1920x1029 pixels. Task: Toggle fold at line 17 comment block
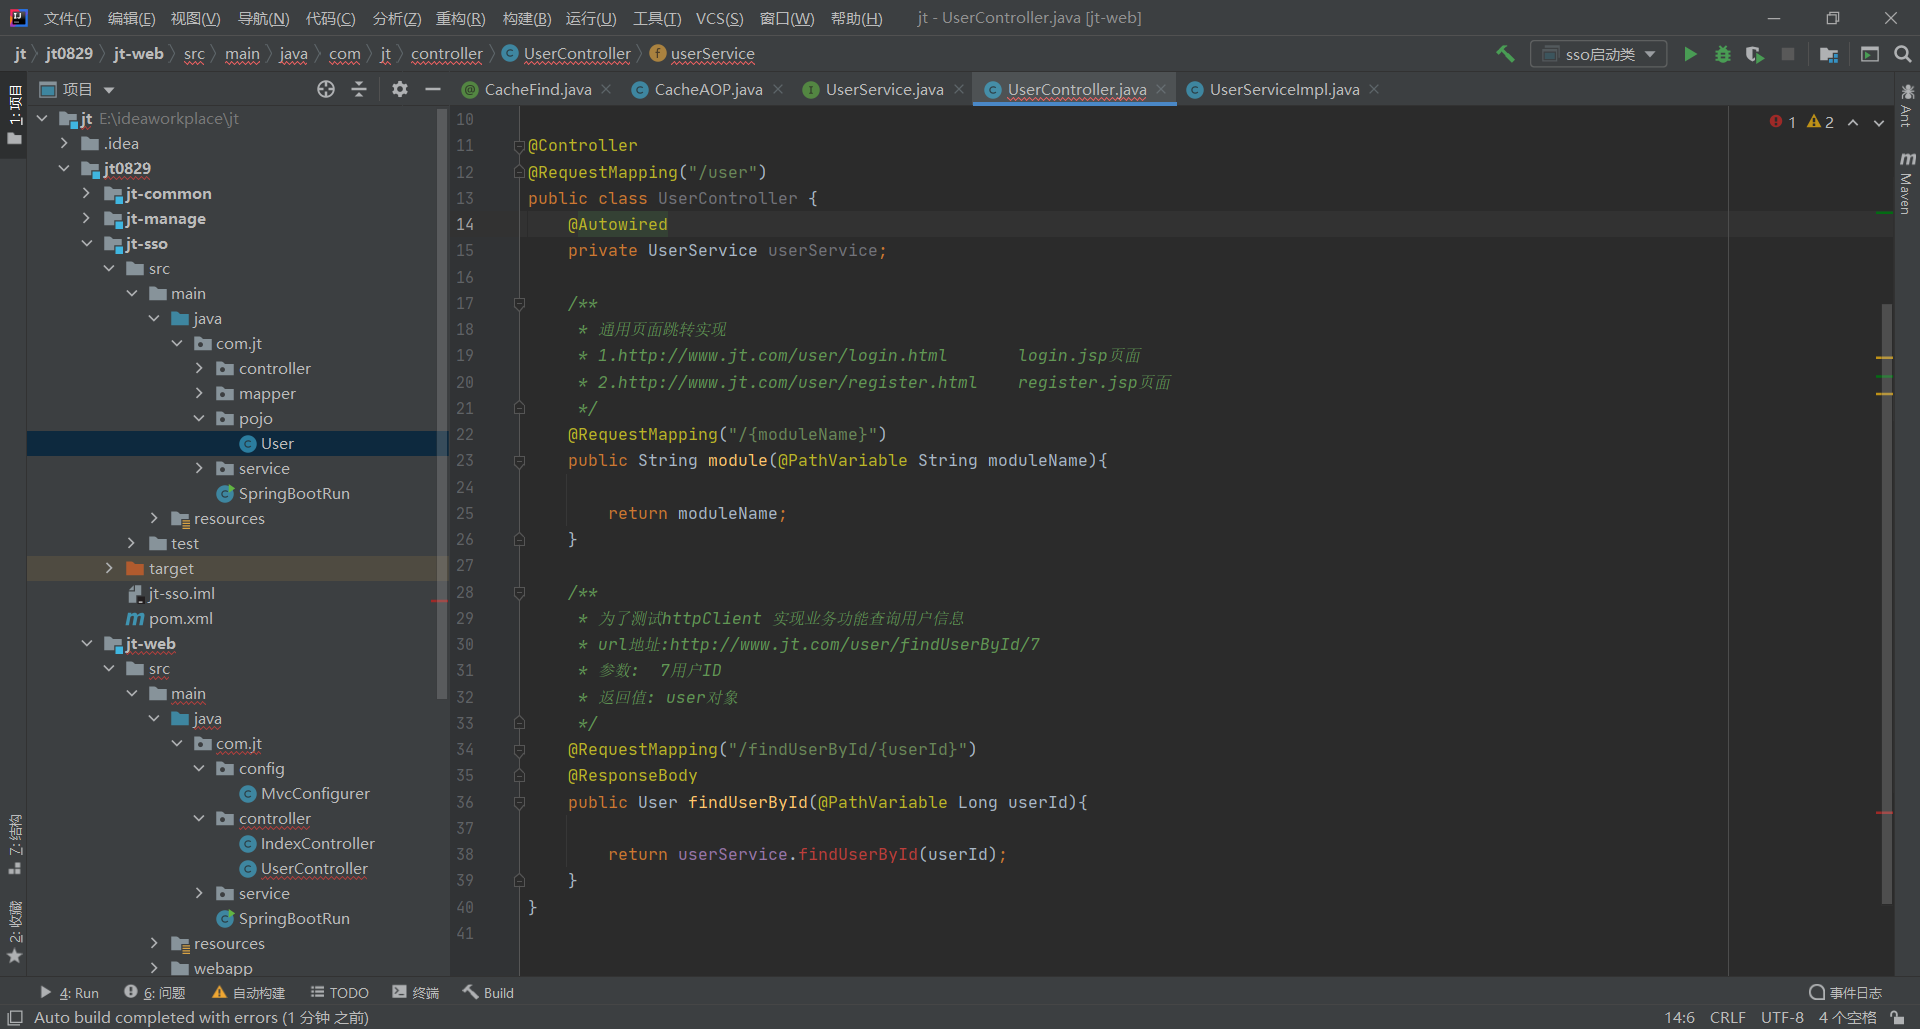pyautogui.click(x=519, y=303)
